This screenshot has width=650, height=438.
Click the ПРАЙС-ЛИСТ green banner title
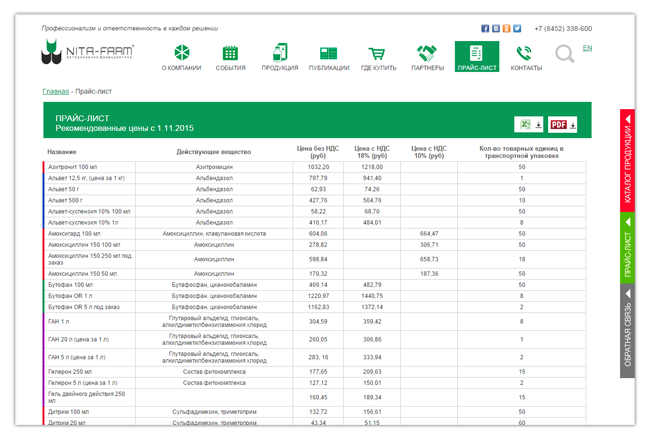pyautogui.click(x=82, y=119)
